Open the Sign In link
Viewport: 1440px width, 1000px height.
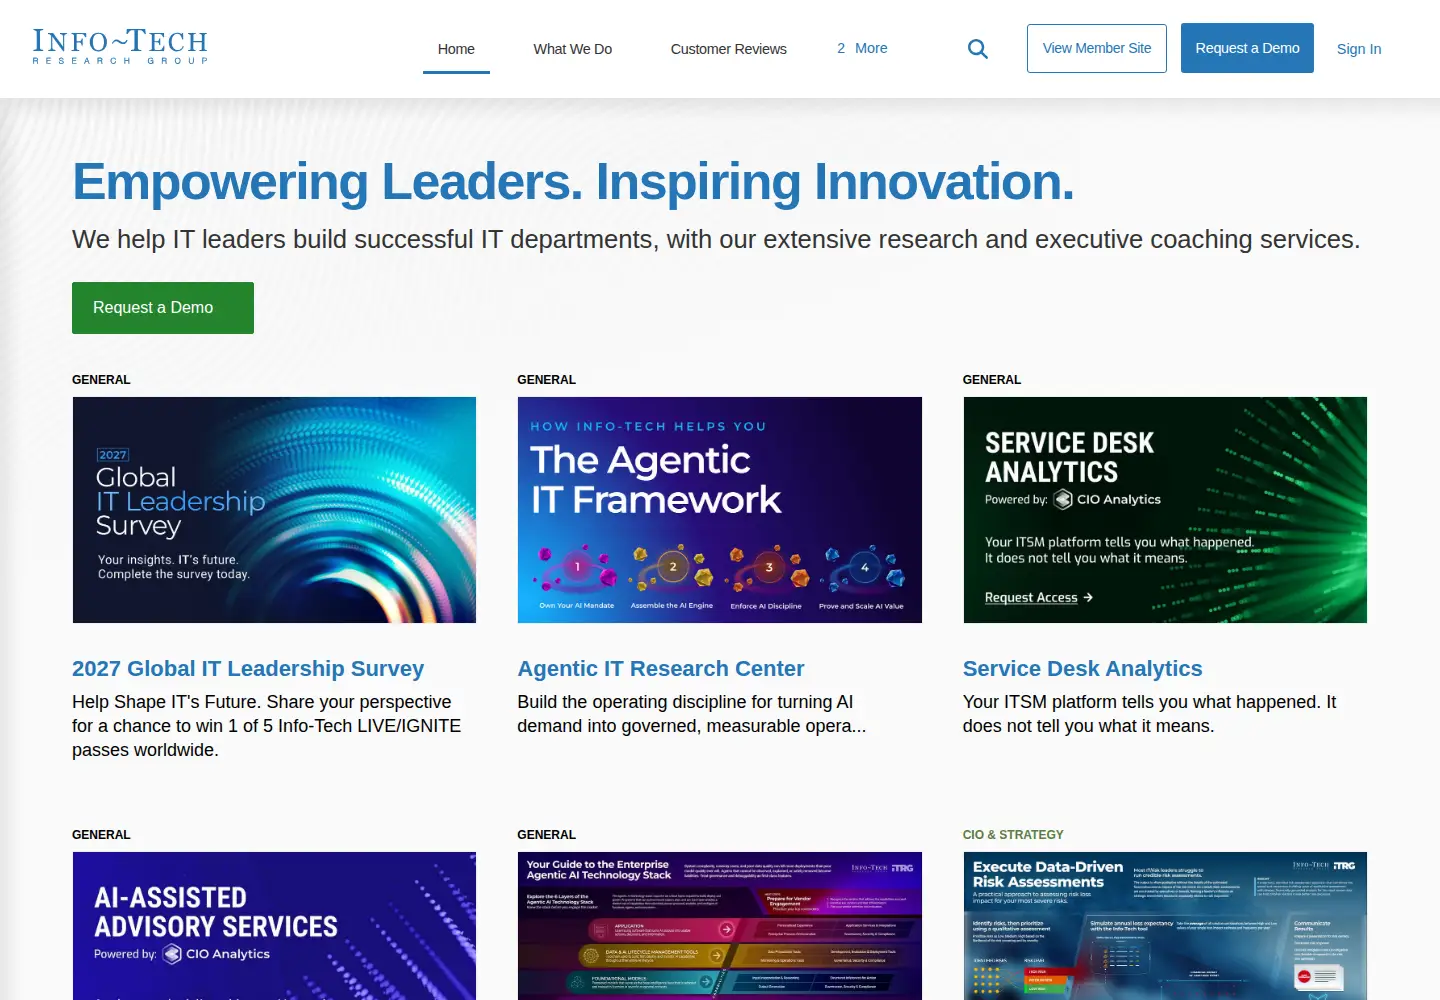1359,49
